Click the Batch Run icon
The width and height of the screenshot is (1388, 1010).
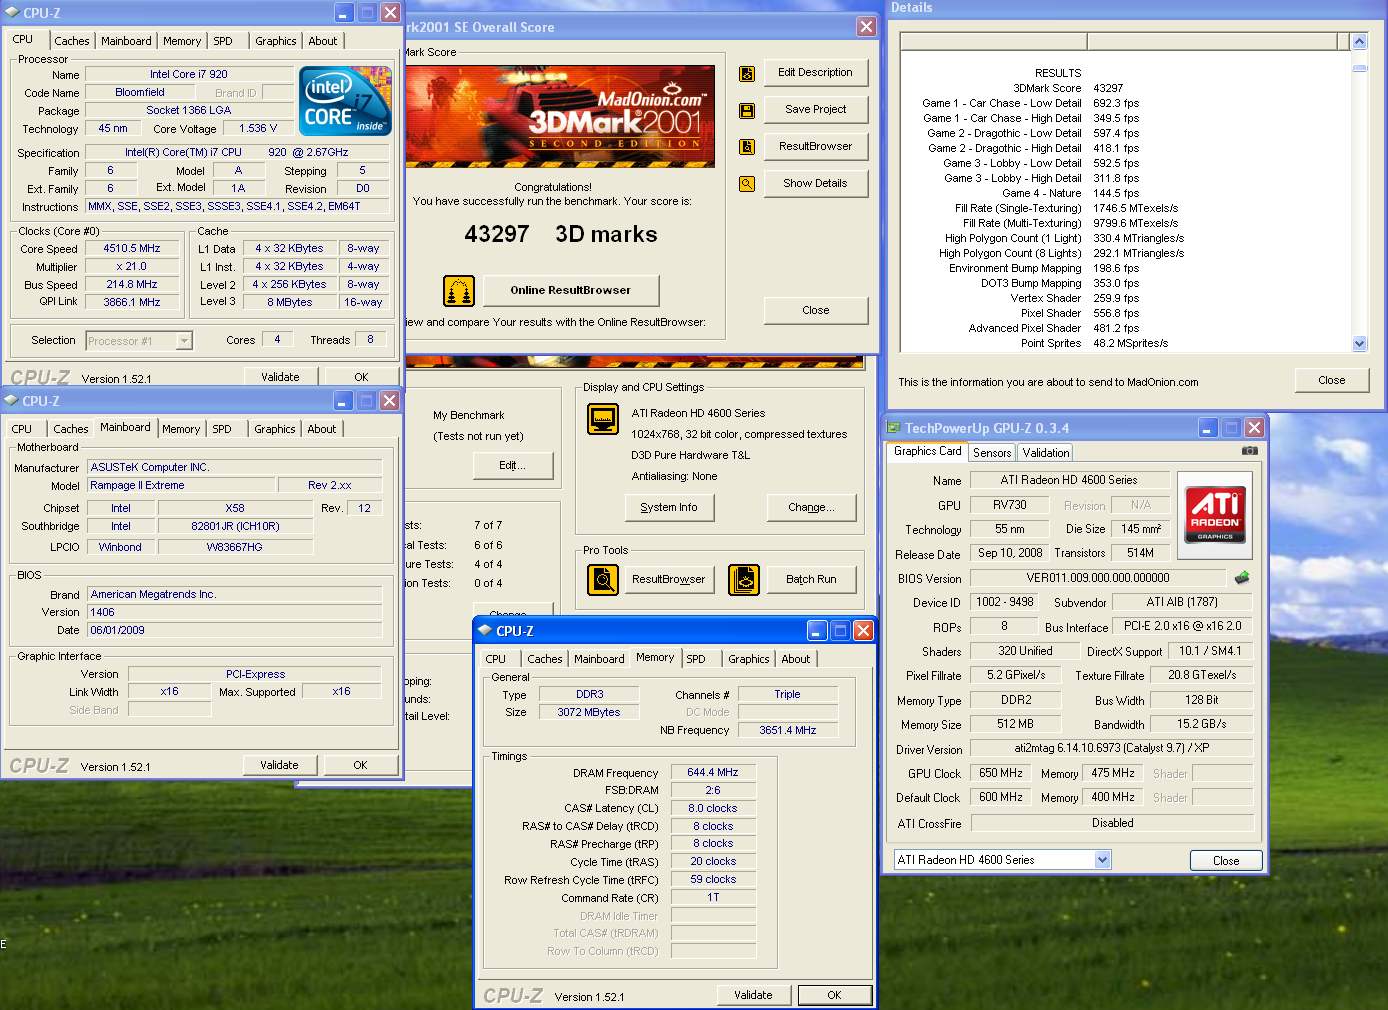point(744,580)
